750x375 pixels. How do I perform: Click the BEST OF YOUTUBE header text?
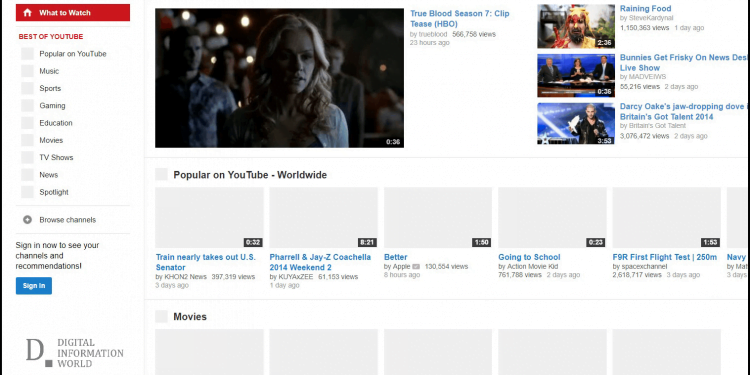point(51,36)
